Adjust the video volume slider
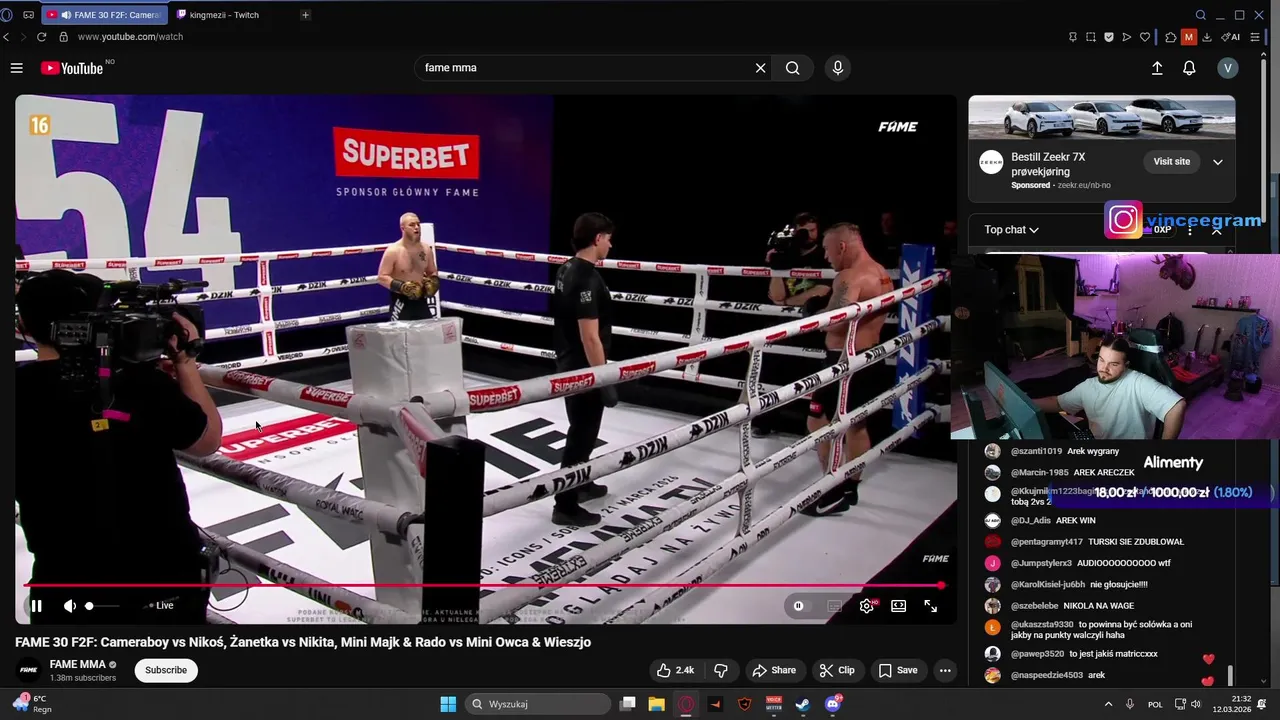This screenshot has height=720, width=1280. pyautogui.click(x=102, y=605)
